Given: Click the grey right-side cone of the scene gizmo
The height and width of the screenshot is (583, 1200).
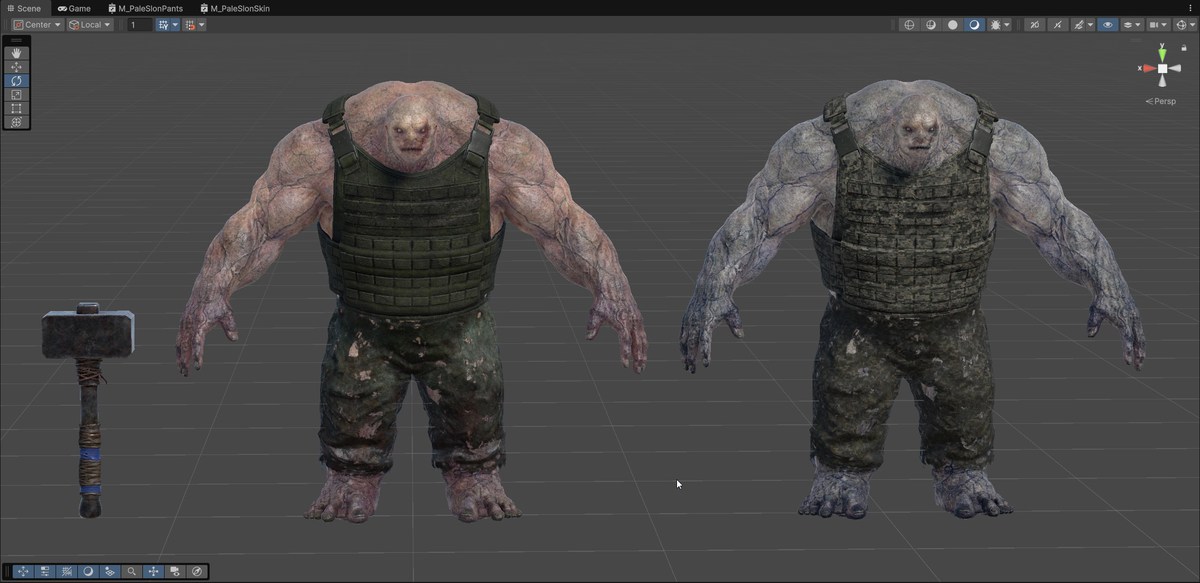Looking at the screenshot, I should tap(1177, 69).
